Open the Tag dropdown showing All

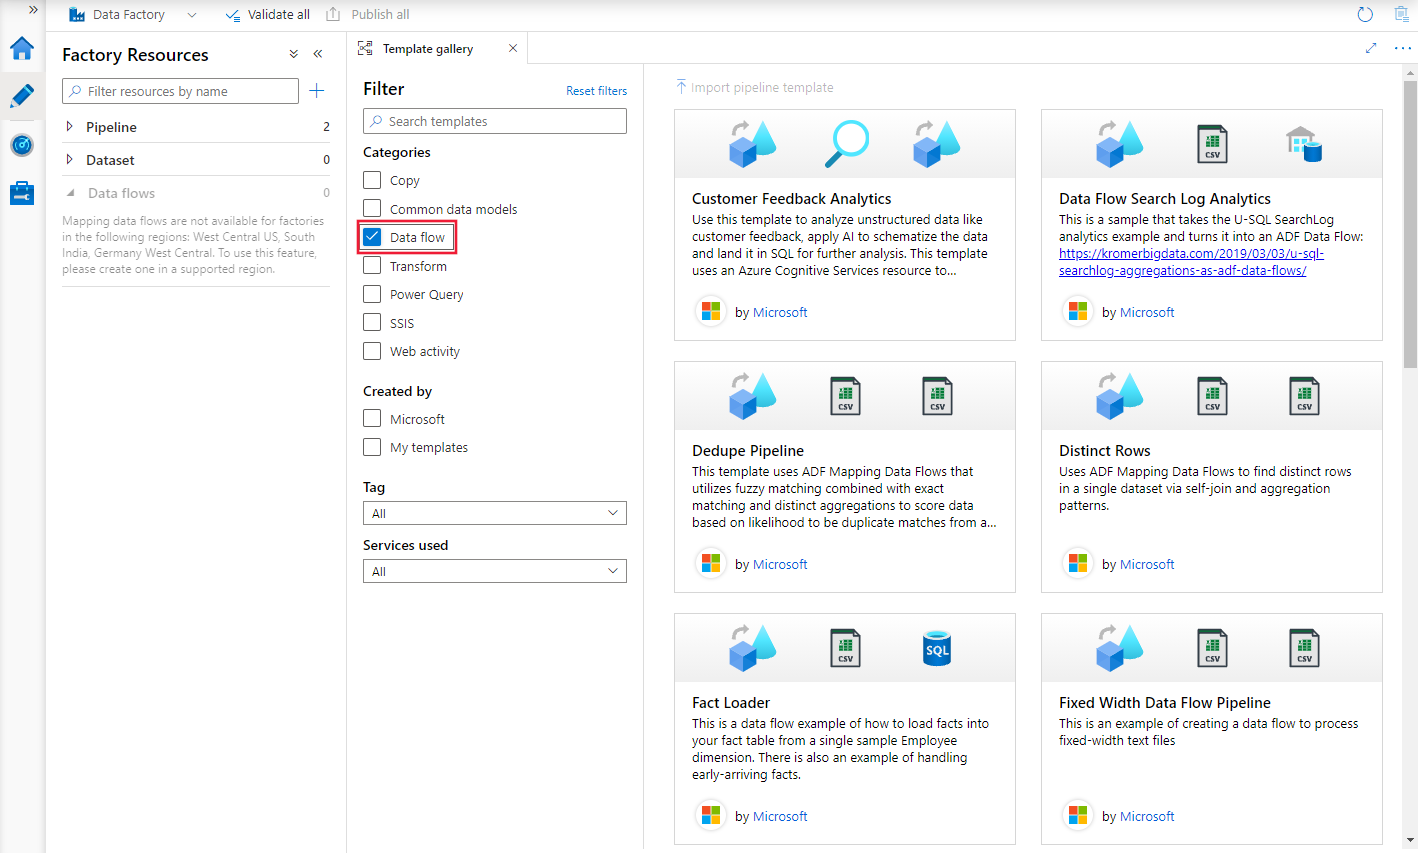tap(494, 512)
